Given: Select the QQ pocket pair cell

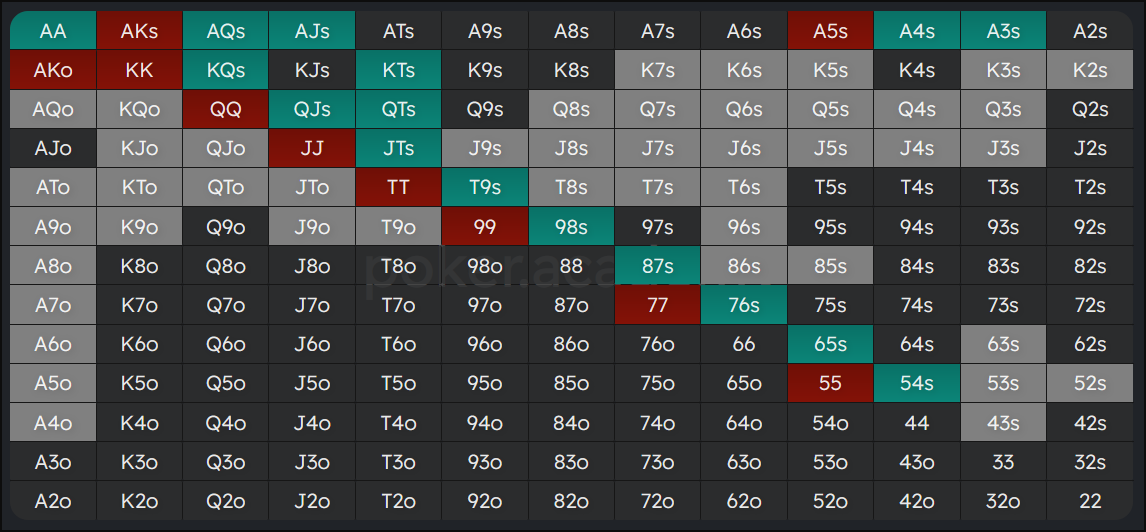Looking at the screenshot, I should [x=226, y=109].
